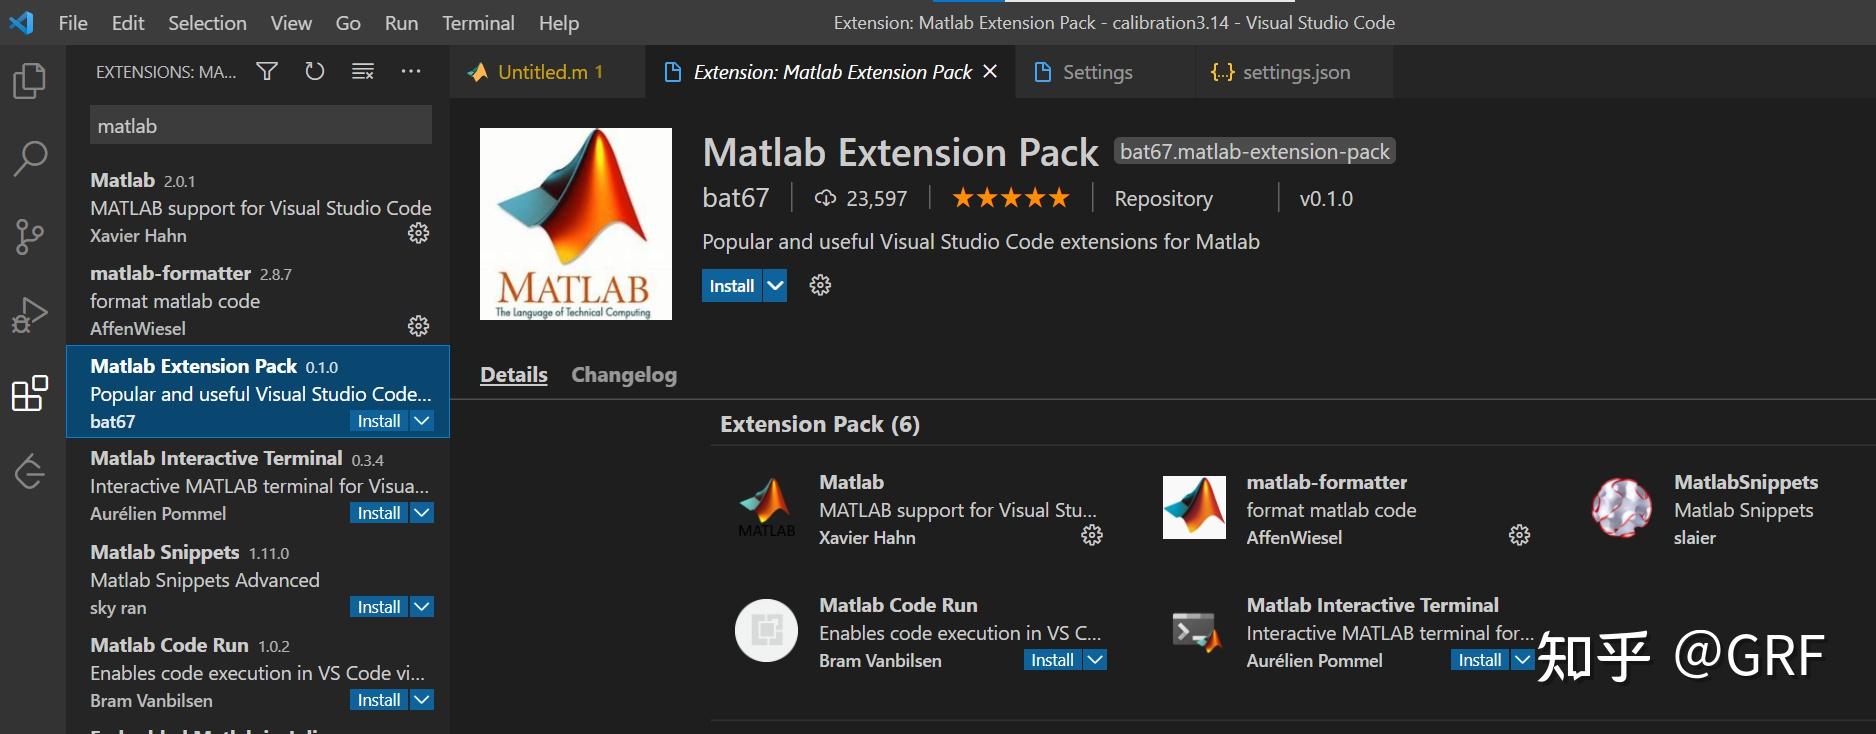Select the Extensions view icon
Image resolution: width=1876 pixels, height=734 pixels.
tap(30, 393)
